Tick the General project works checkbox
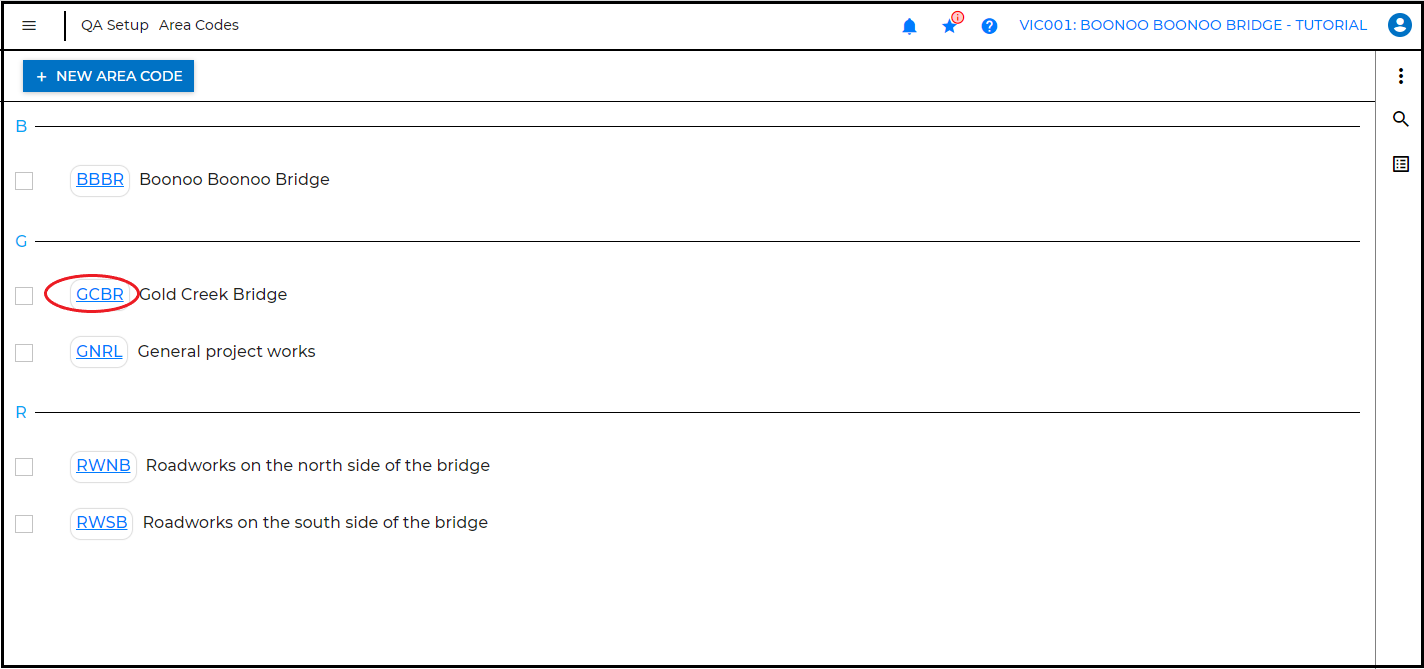The height and width of the screenshot is (669, 1424). pyautogui.click(x=24, y=353)
